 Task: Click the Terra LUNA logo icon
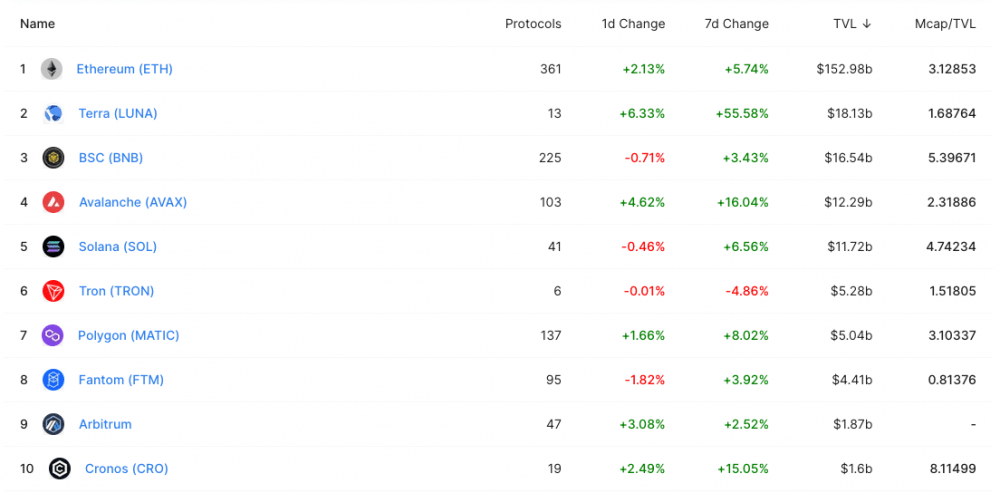pyautogui.click(x=53, y=113)
